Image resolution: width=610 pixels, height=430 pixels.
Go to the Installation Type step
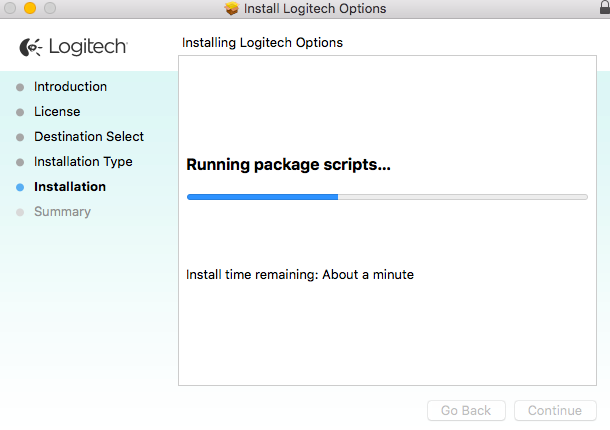click(x=83, y=162)
